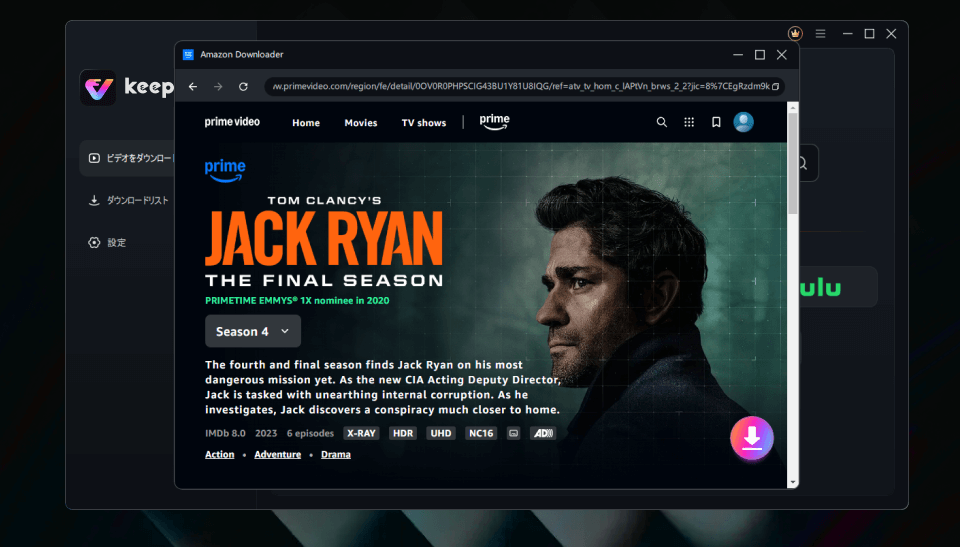960x547 pixels.
Task: Follow the Action genre link
Action: pos(219,455)
